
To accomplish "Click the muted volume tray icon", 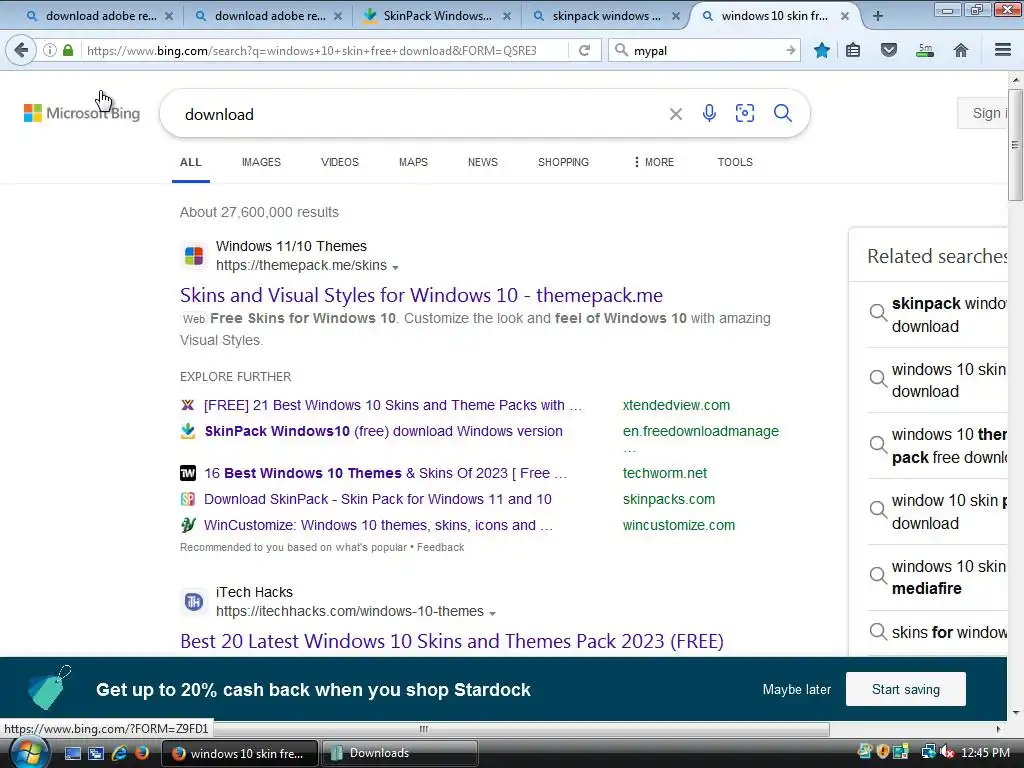I will tap(947, 752).
